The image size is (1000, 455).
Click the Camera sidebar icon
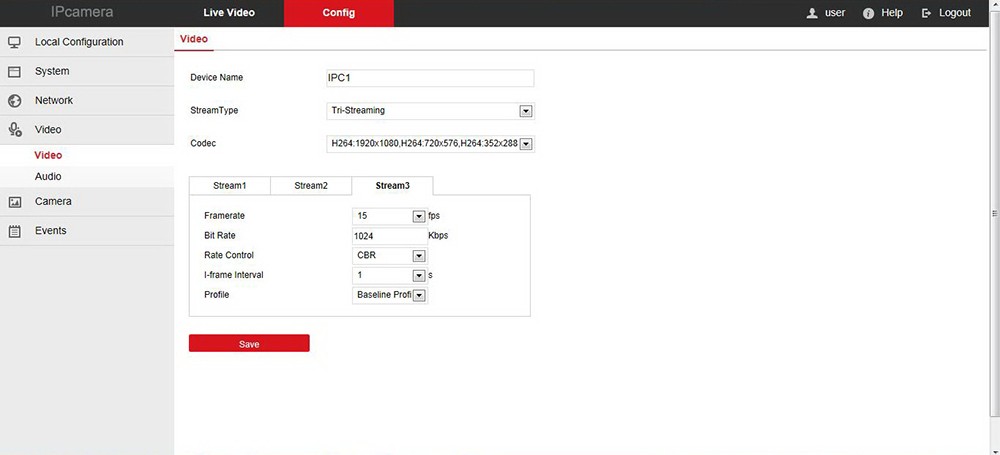(x=15, y=202)
